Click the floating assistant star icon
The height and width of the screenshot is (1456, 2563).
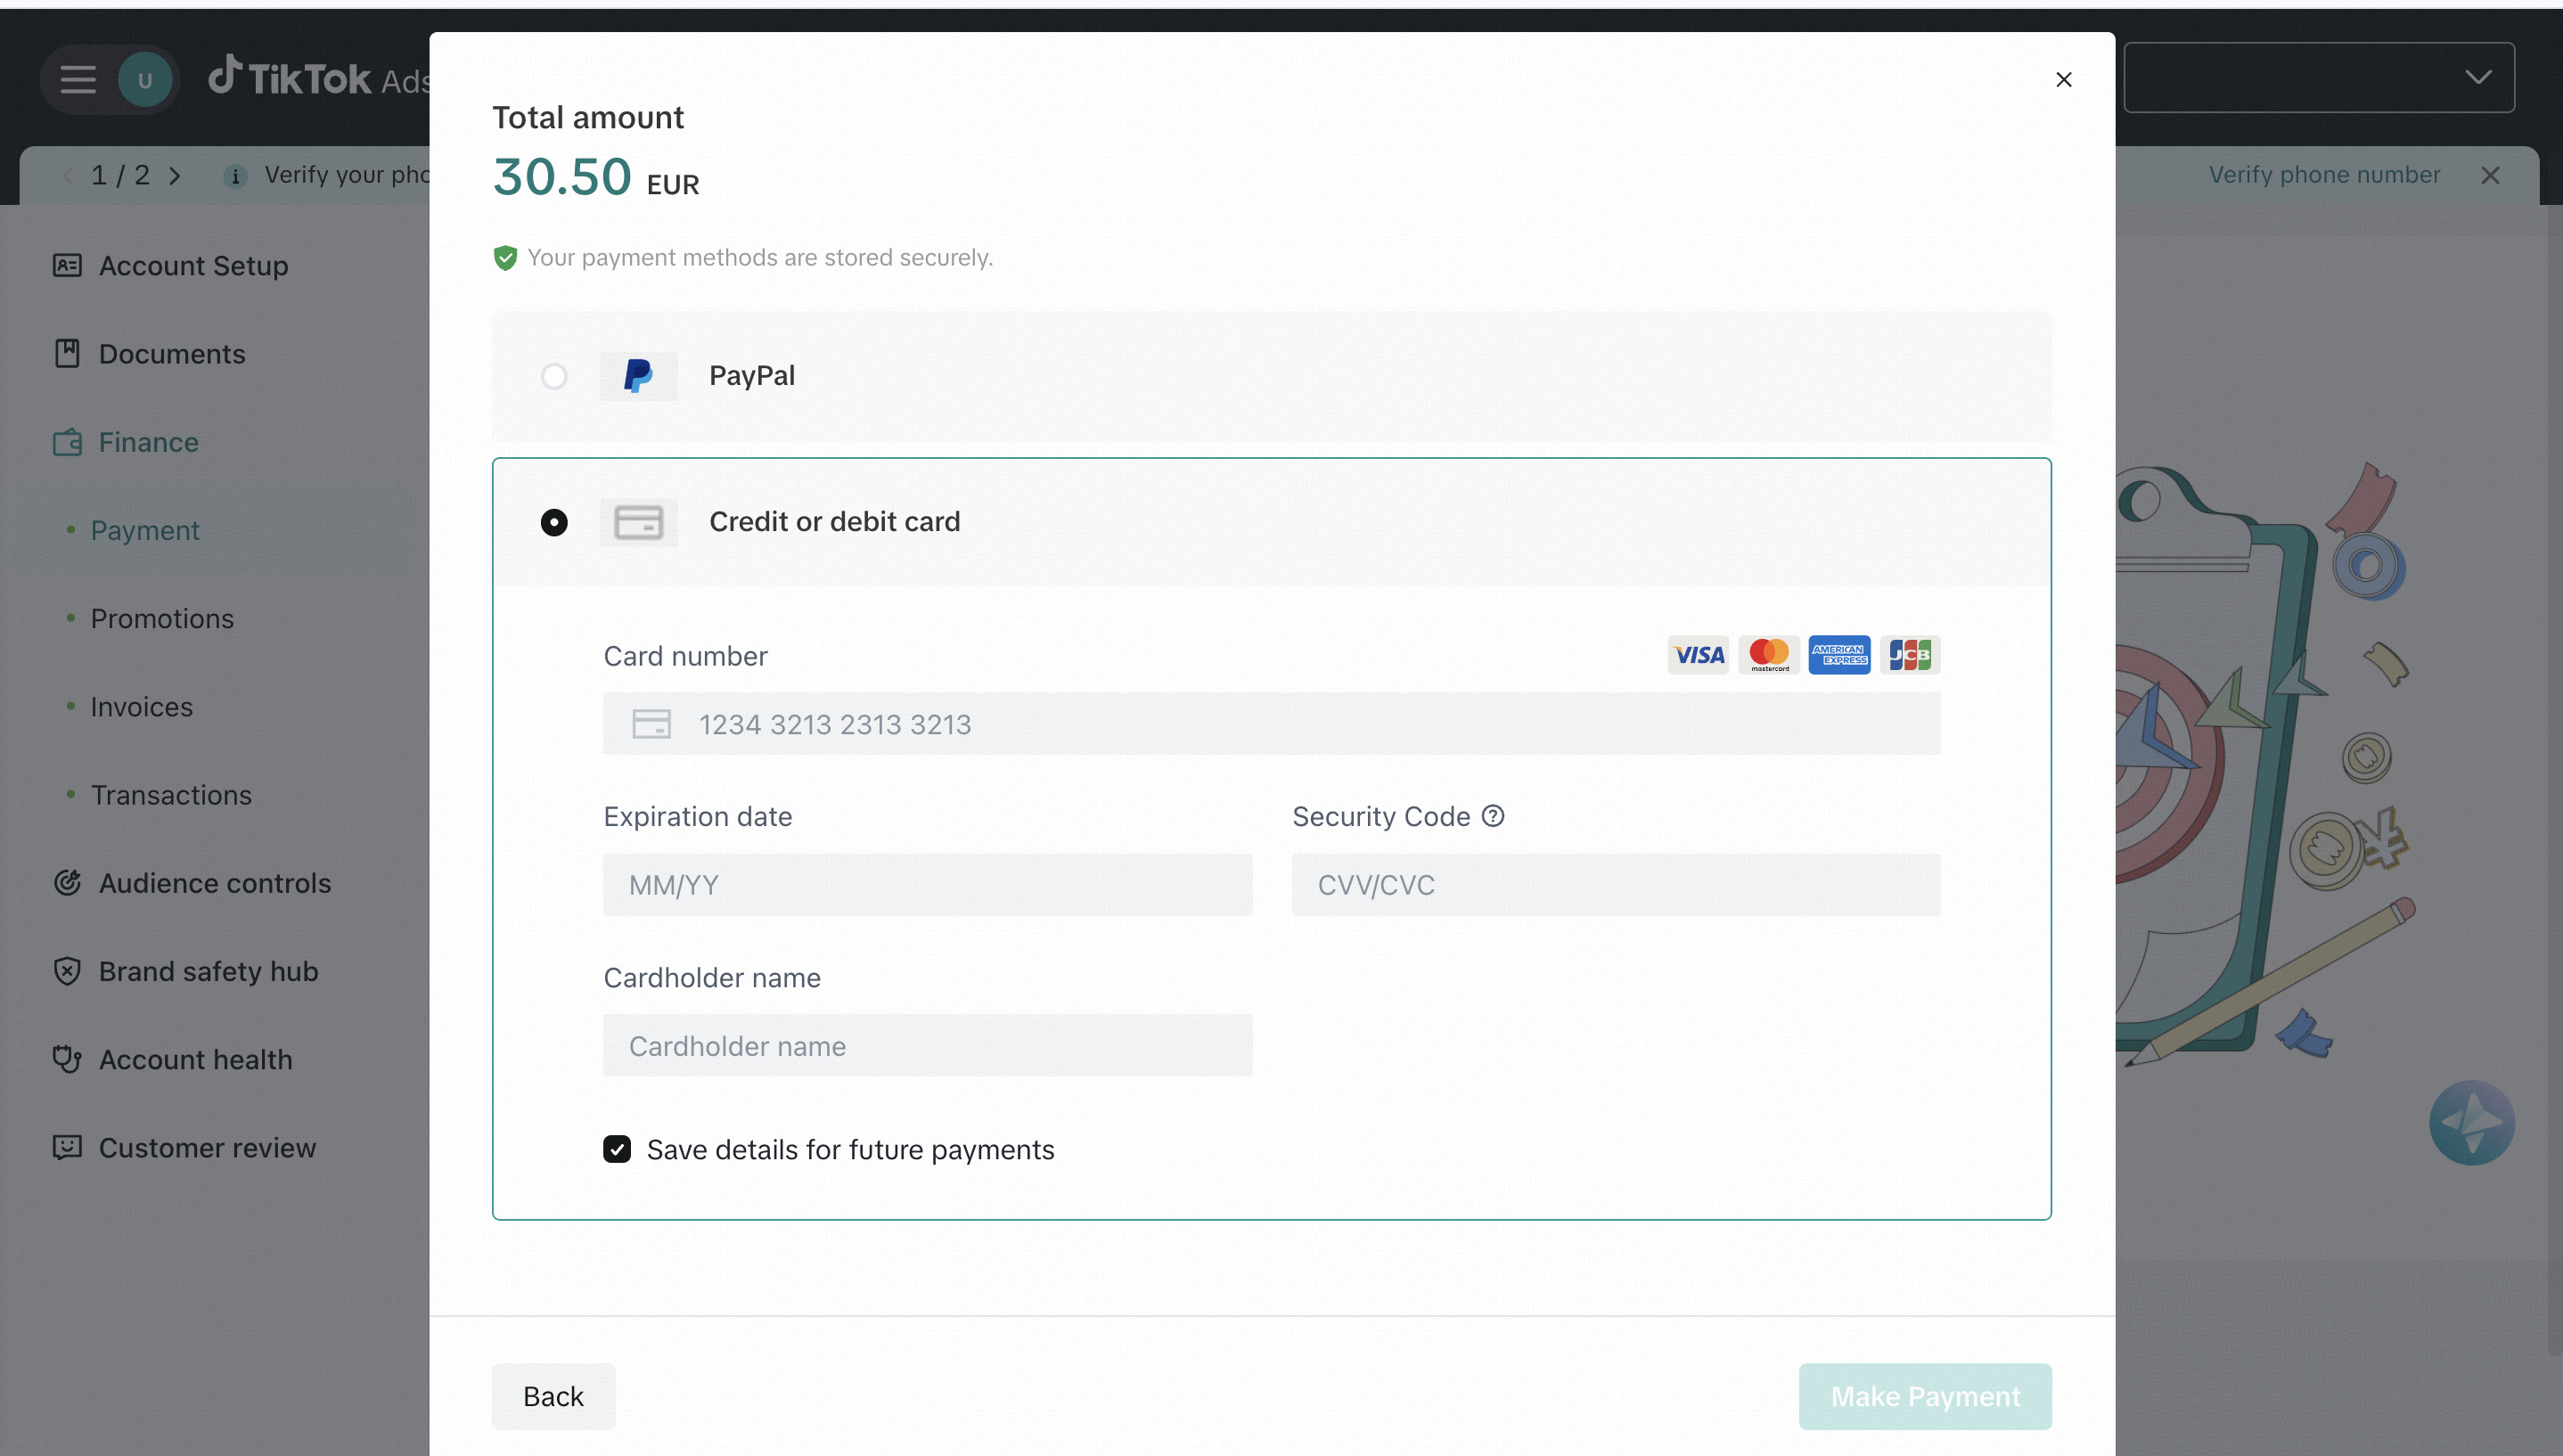pyautogui.click(x=2471, y=1122)
